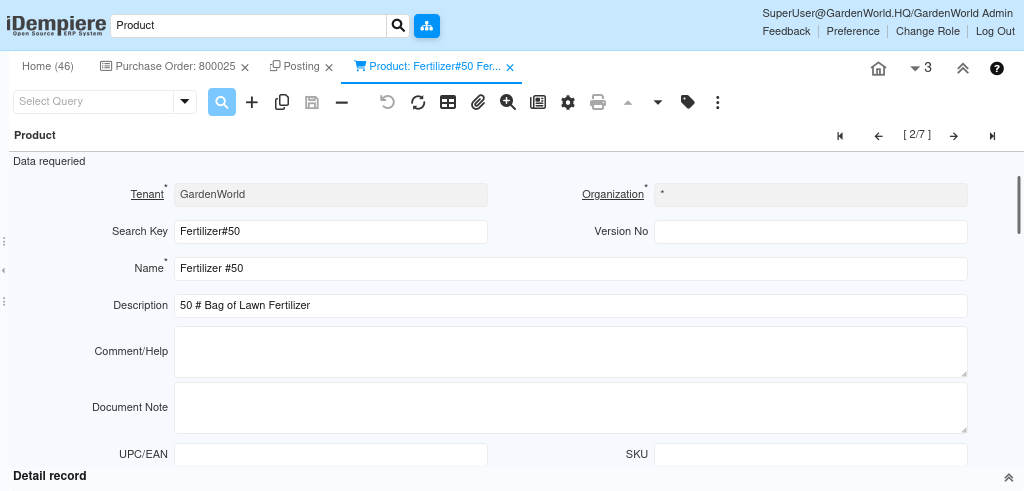Screen dimensions: 1024x491
Task: Click the Process gear icon
Action: pos(568,102)
